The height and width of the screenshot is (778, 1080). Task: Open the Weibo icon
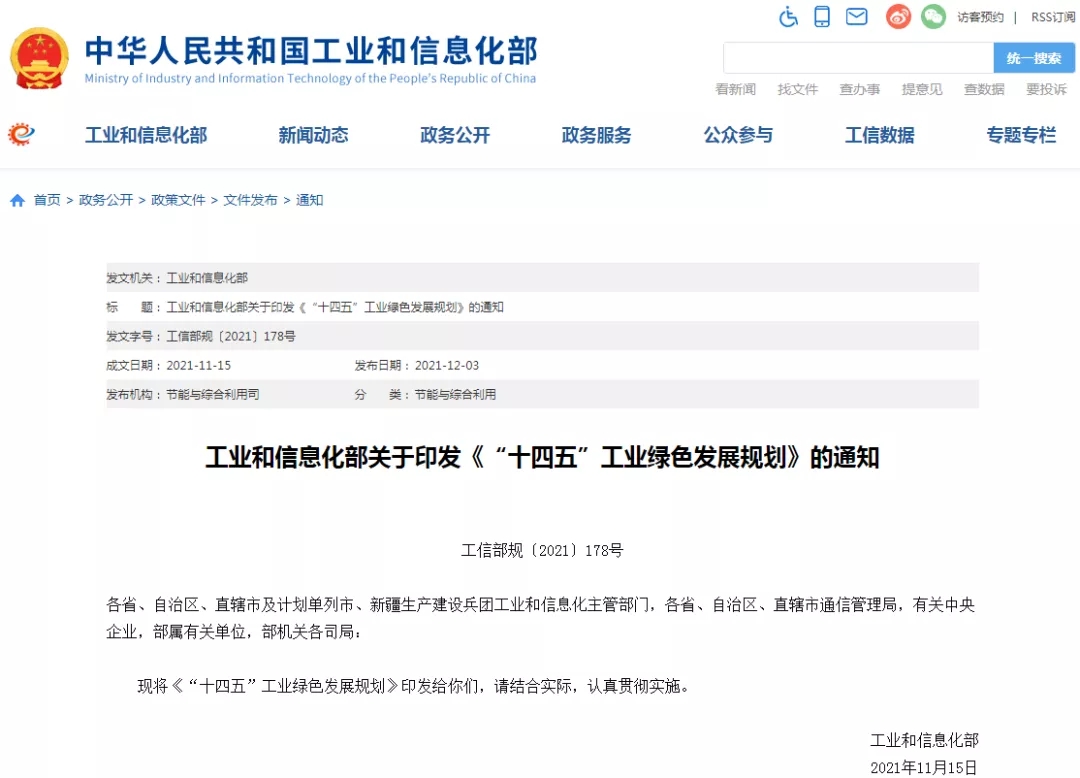coord(898,16)
